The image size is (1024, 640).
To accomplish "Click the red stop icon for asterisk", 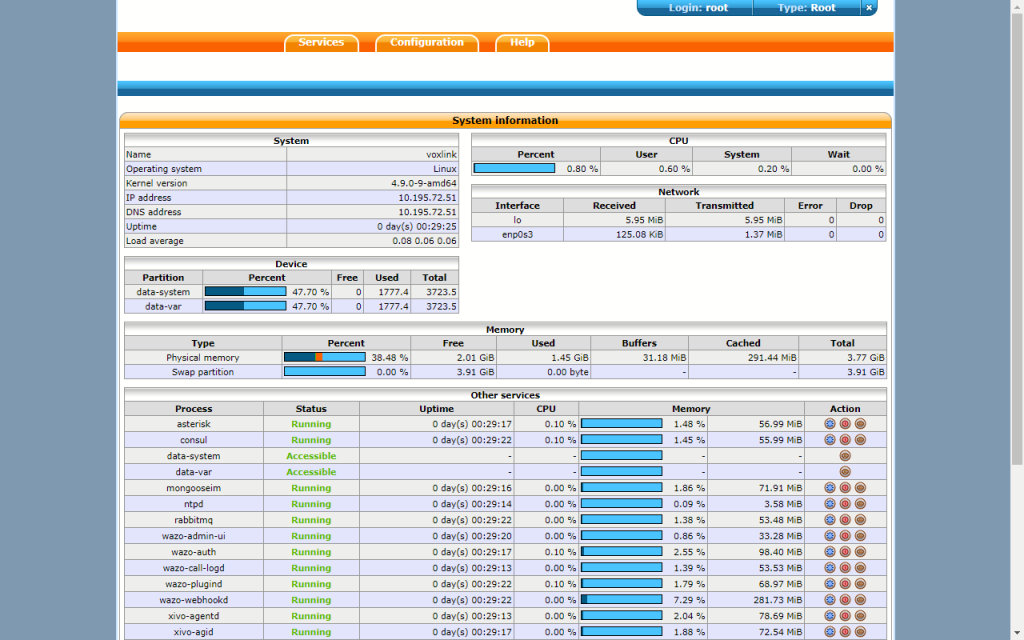I will click(x=845, y=424).
